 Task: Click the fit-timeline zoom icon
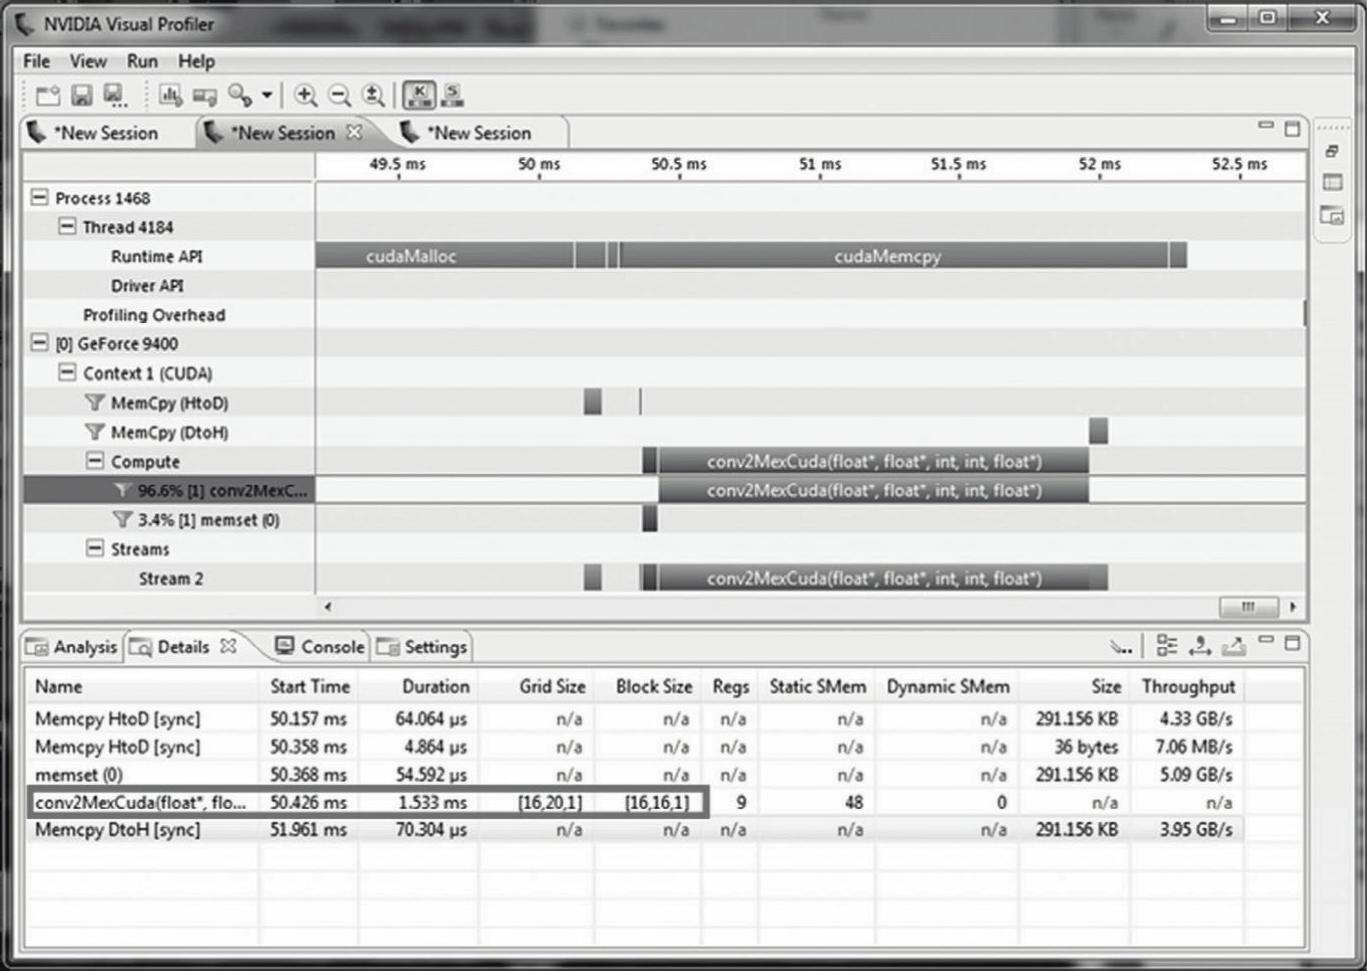(373, 96)
